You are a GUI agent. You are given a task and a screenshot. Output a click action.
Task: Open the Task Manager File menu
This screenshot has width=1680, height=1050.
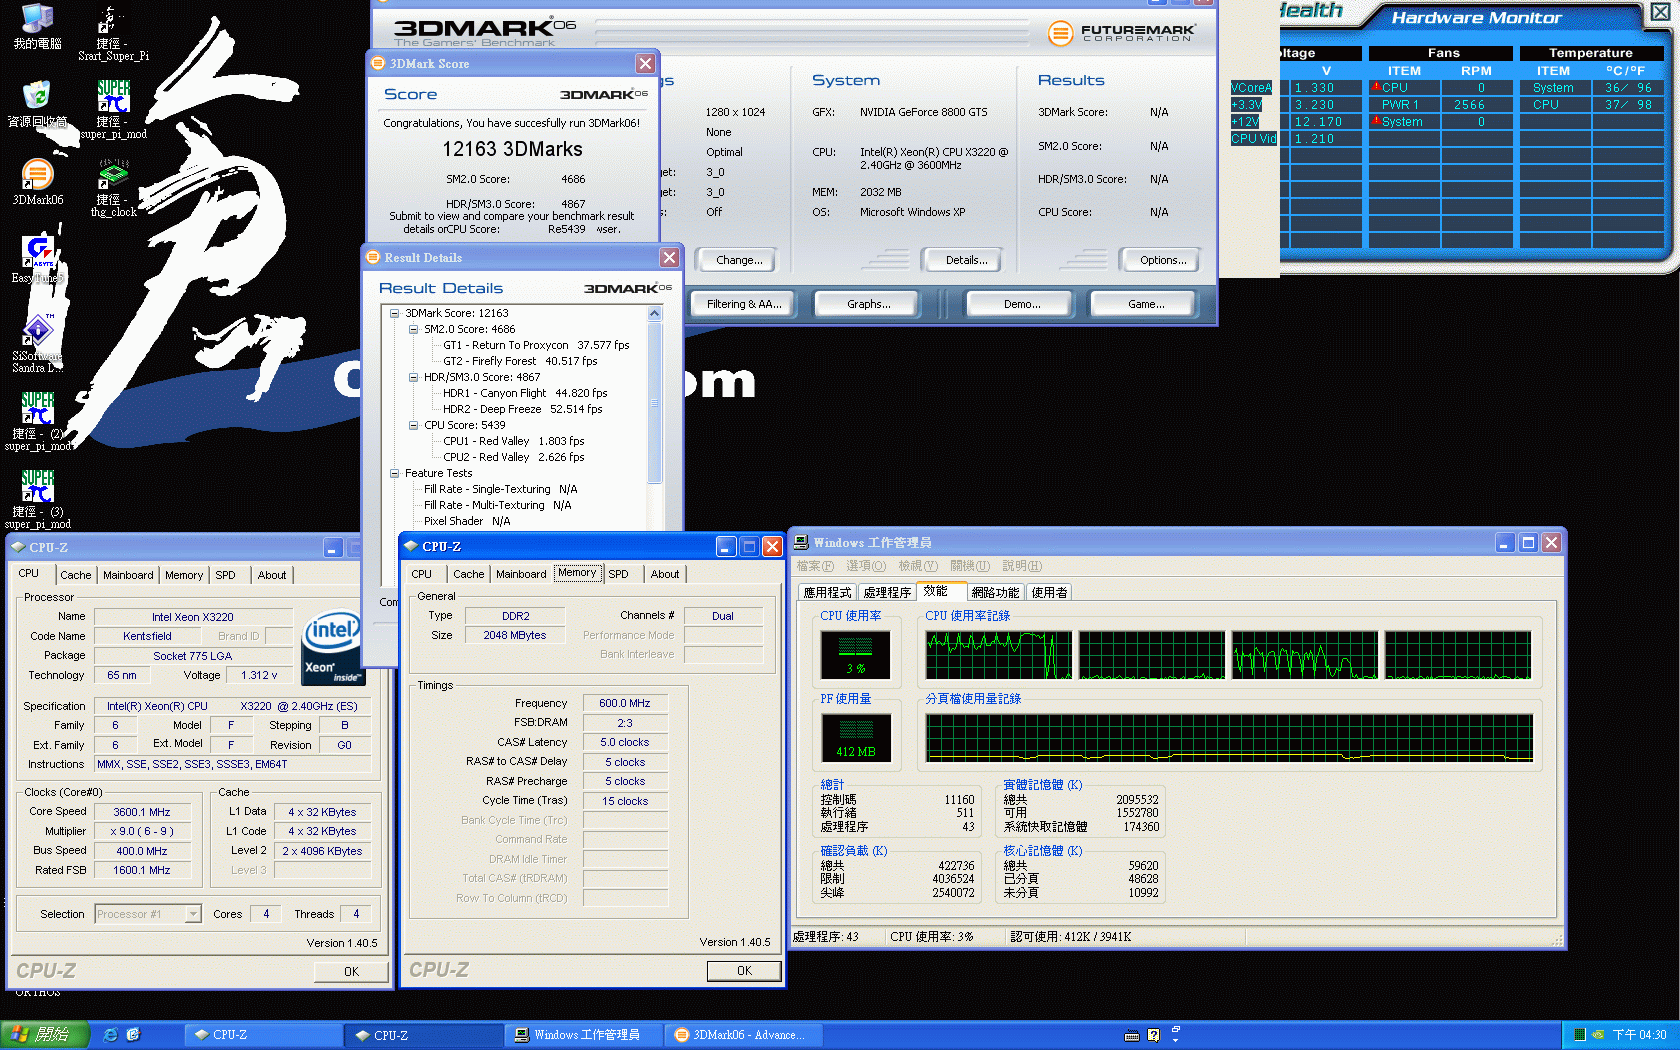pyautogui.click(x=814, y=566)
